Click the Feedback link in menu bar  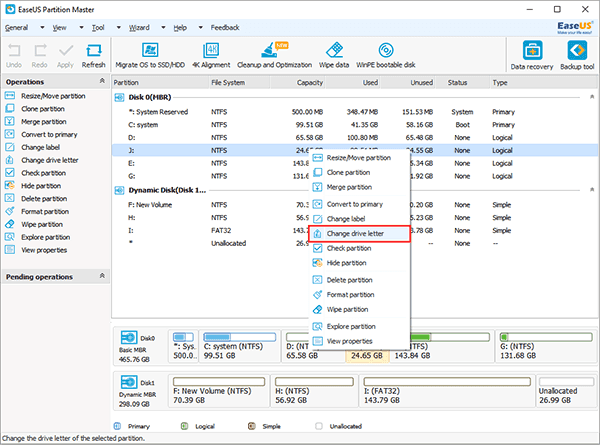225,28
